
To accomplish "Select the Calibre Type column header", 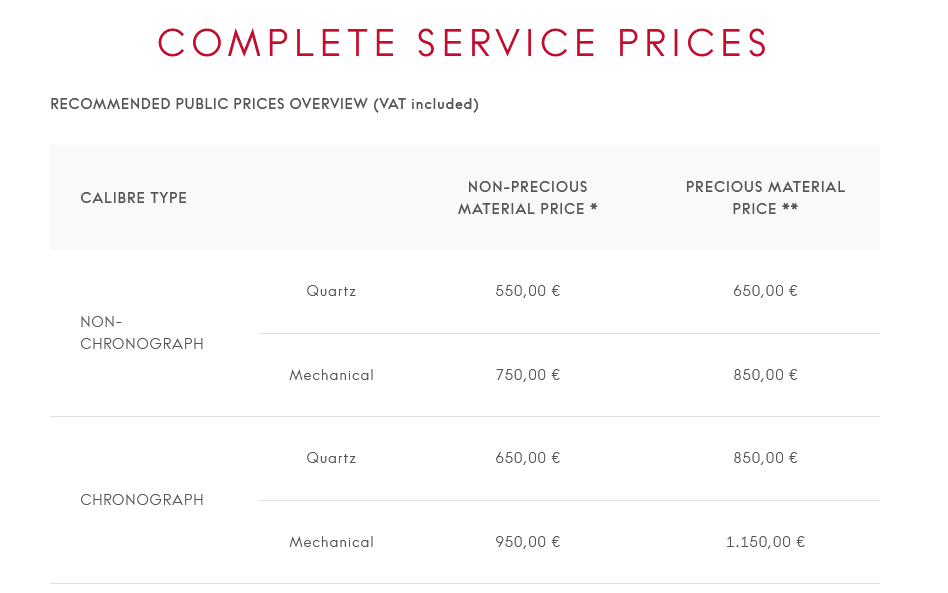I will [134, 198].
